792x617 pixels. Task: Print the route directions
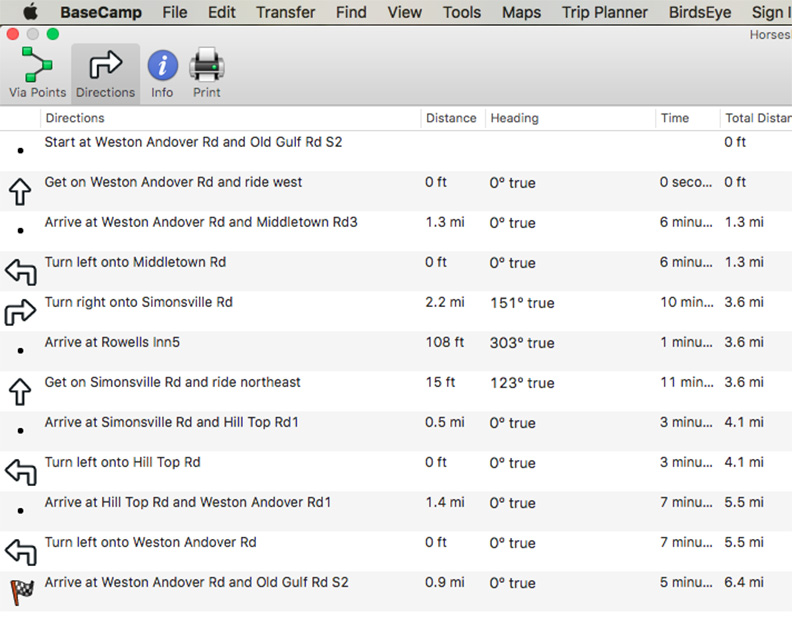[x=207, y=74]
